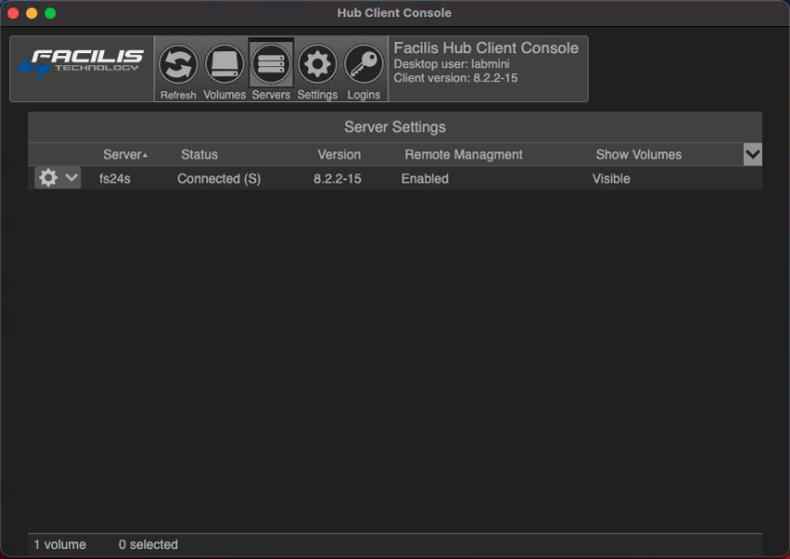
Task: Click the '1 volume' status bar text
Action: [60, 544]
